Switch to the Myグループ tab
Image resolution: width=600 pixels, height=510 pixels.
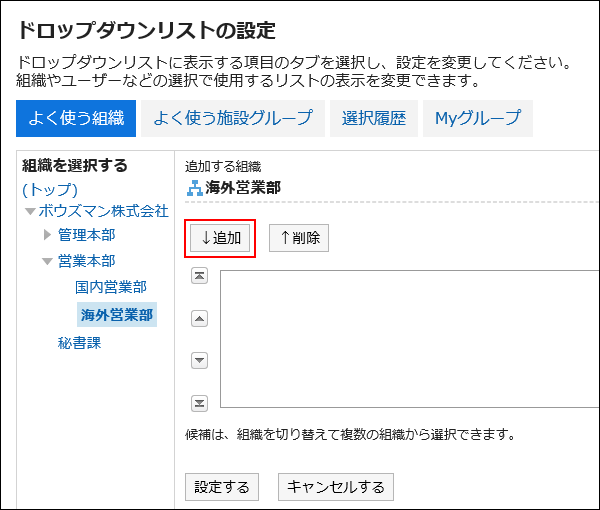click(478, 118)
